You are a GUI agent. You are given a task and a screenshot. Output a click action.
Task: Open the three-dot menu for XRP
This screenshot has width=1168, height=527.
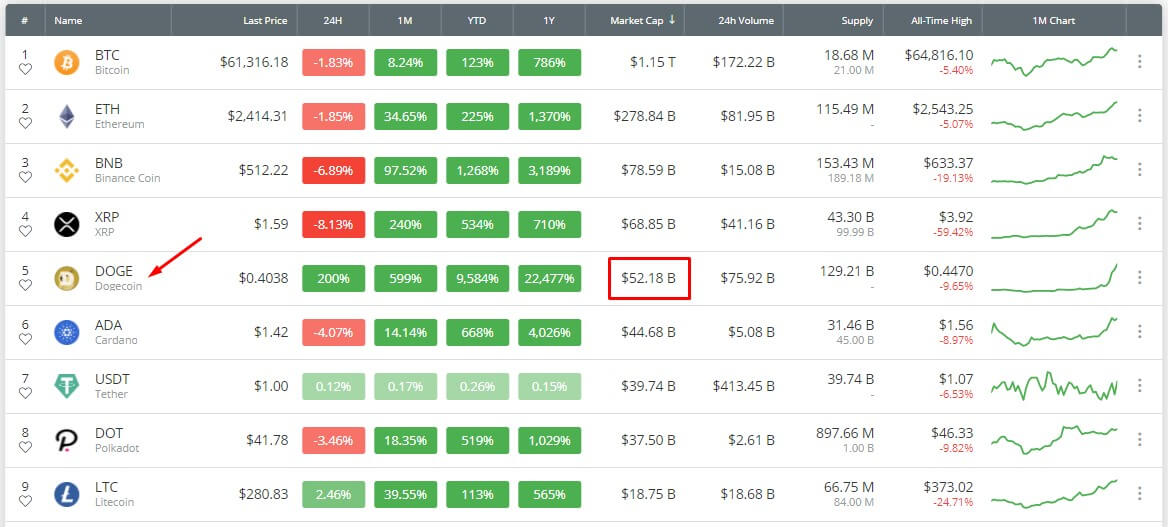(x=1139, y=224)
